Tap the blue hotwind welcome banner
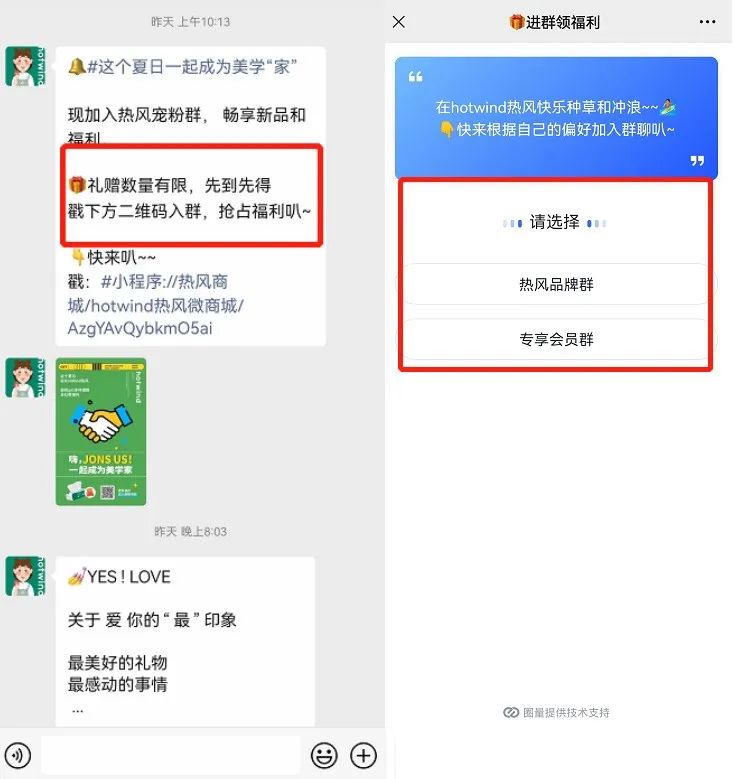This screenshot has height=779, width=736. (x=556, y=117)
